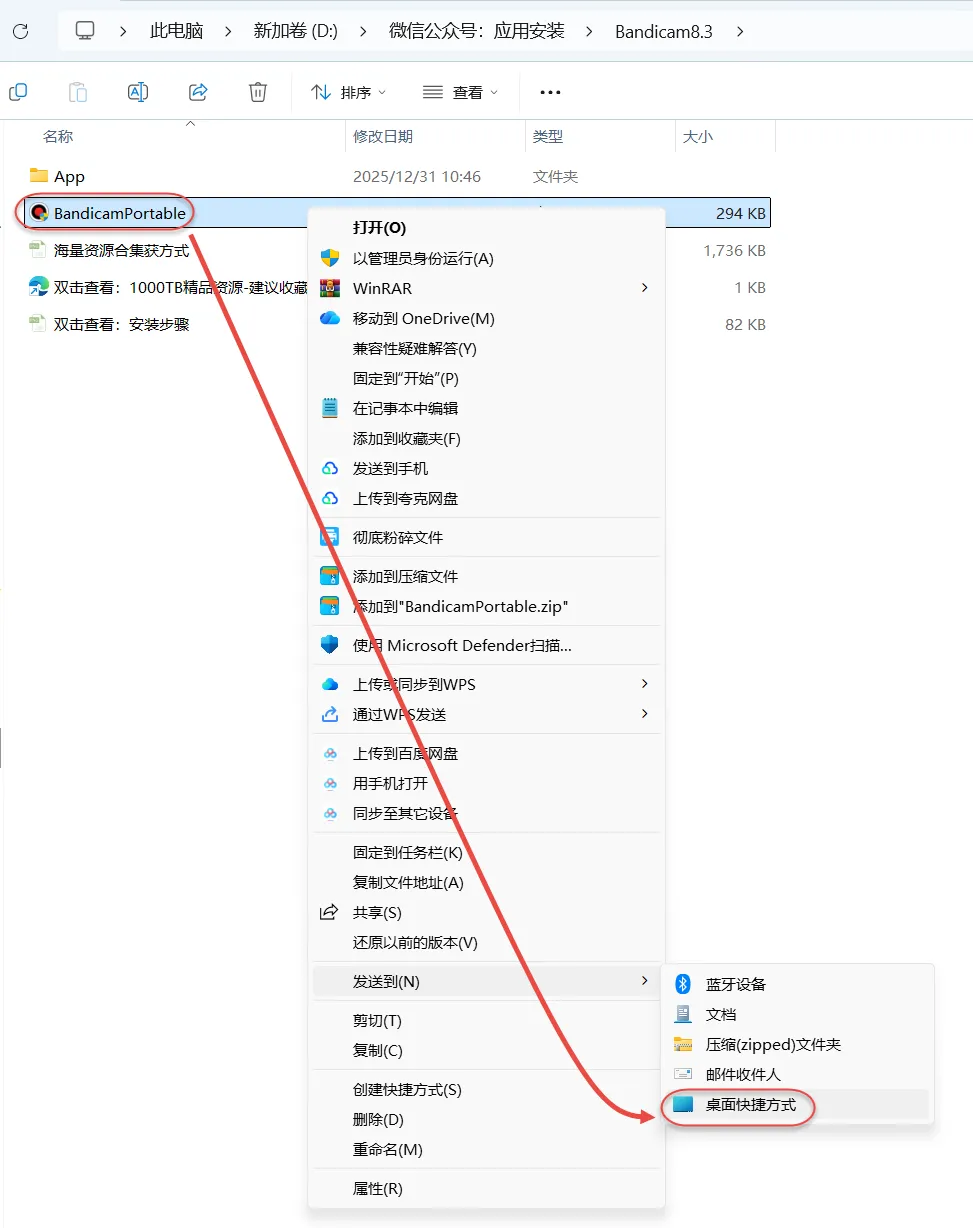Click the 修改日期 column header
The width and height of the screenshot is (973, 1228).
383,136
